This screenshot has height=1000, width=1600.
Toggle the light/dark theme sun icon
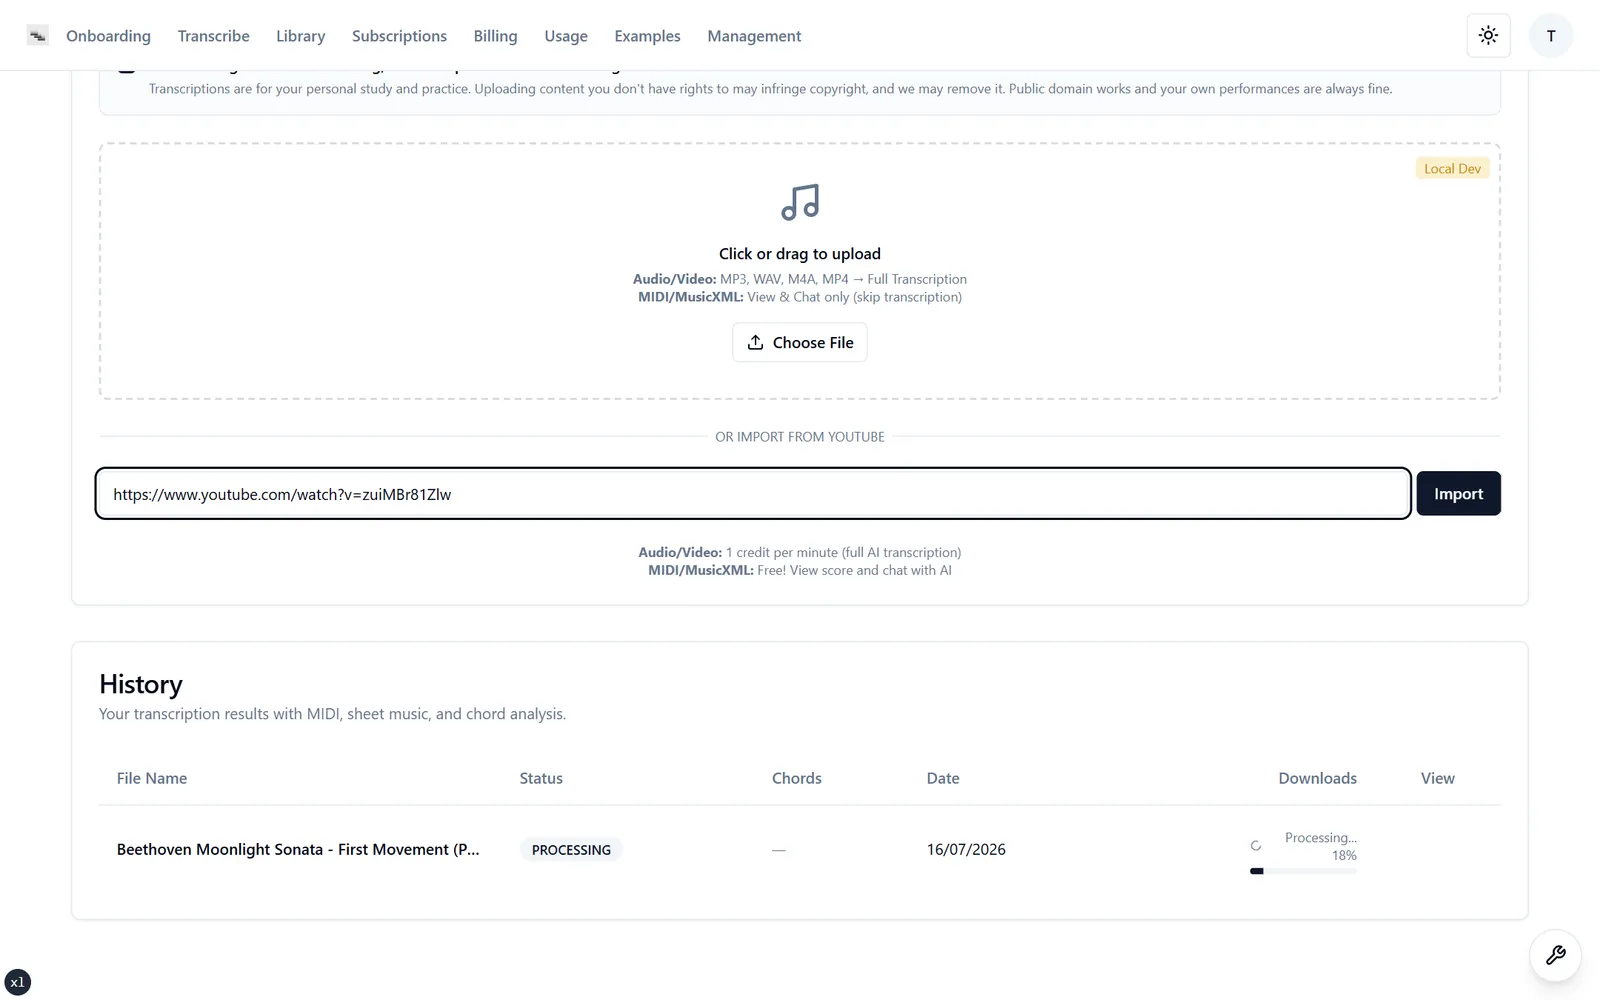coord(1488,36)
